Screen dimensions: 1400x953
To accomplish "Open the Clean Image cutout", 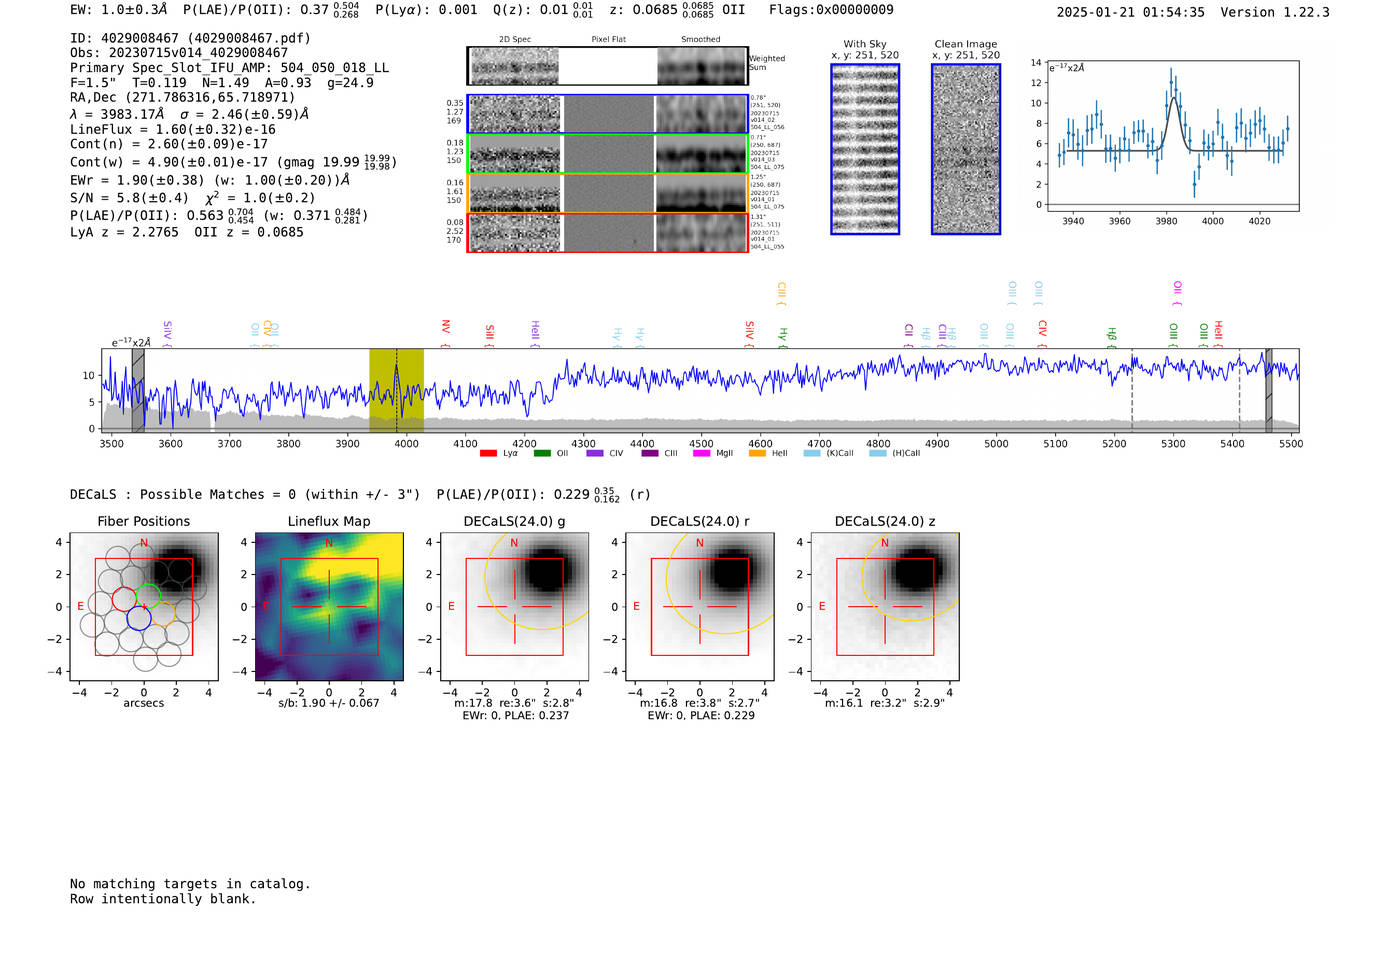I will pos(966,149).
